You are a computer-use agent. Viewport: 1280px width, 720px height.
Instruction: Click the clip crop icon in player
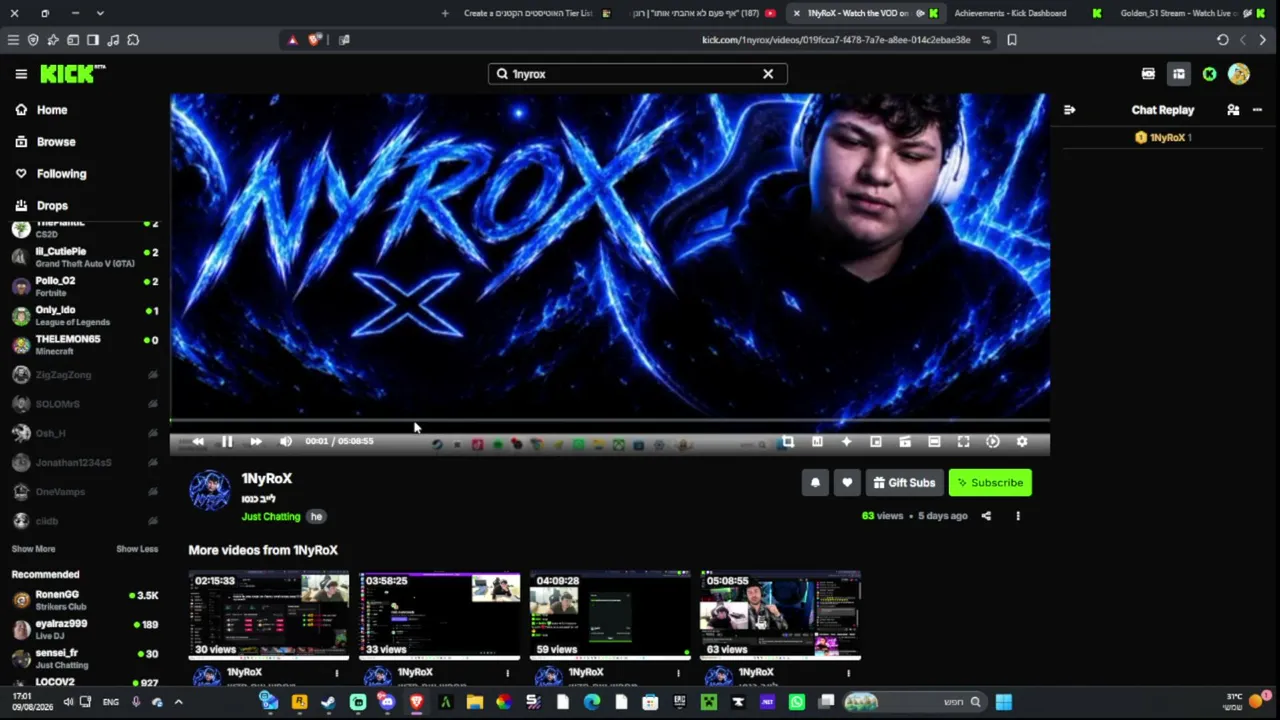(788, 441)
